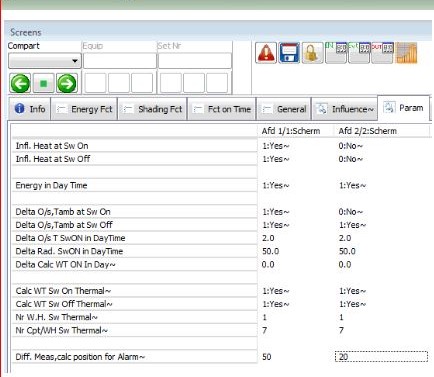This screenshot has width=434, height=377.
Task: Click the Infl. Heat at Sw On row label
Action: [x=52, y=146]
